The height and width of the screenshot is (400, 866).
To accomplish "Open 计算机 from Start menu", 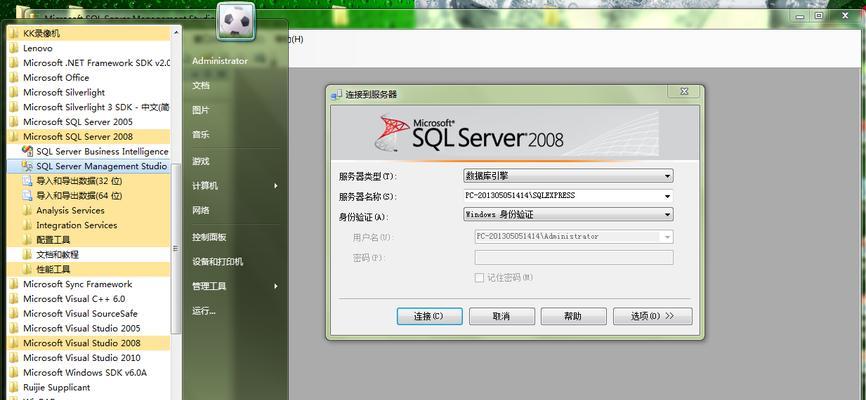I will point(205,186).
